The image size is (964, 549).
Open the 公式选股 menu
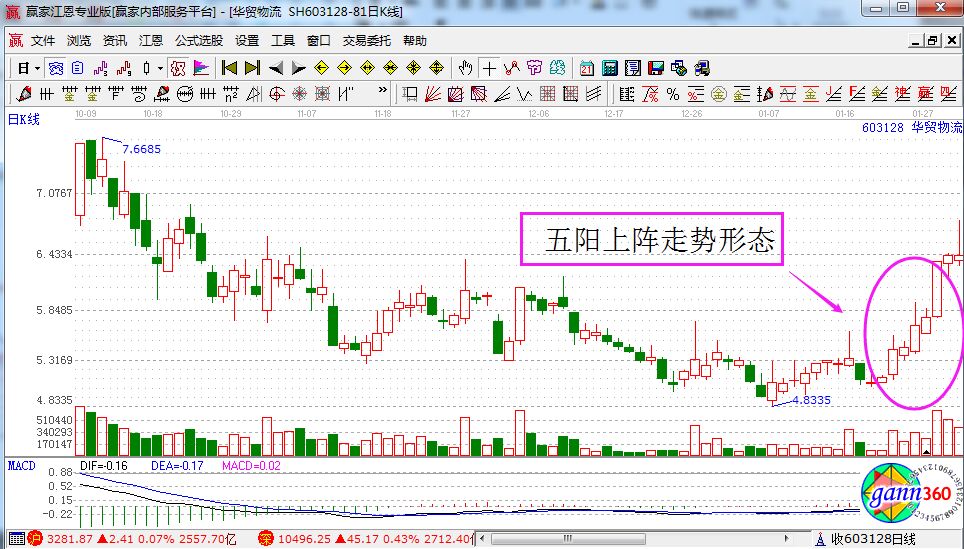click(x=199, y=41)
